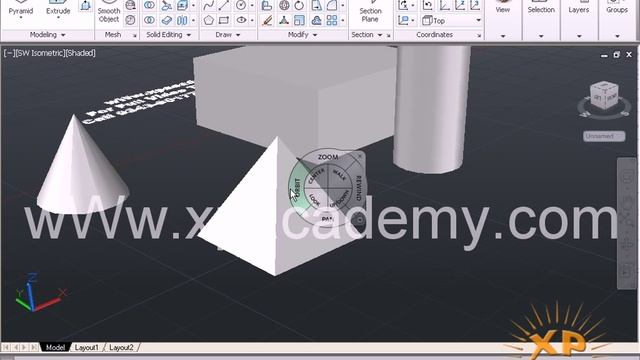This screenshot has height=360, width=640.
Task: Open the Groups panel dropdown arrow
Action: pos(617,36)
